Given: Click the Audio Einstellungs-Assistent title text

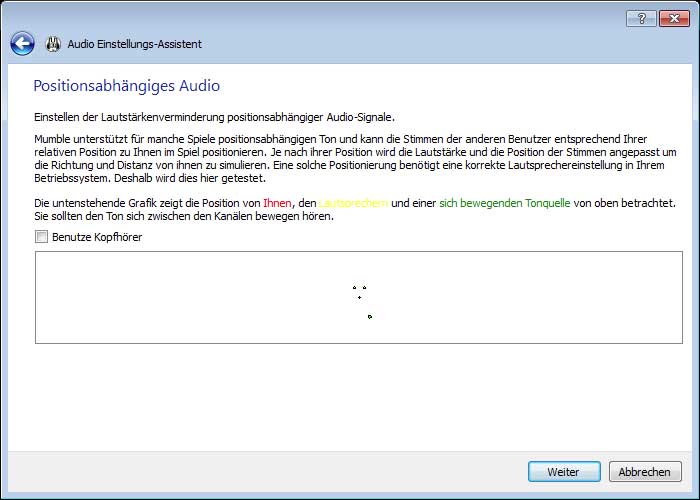Looking at the screenshot, I should click(x=135, y=44).
